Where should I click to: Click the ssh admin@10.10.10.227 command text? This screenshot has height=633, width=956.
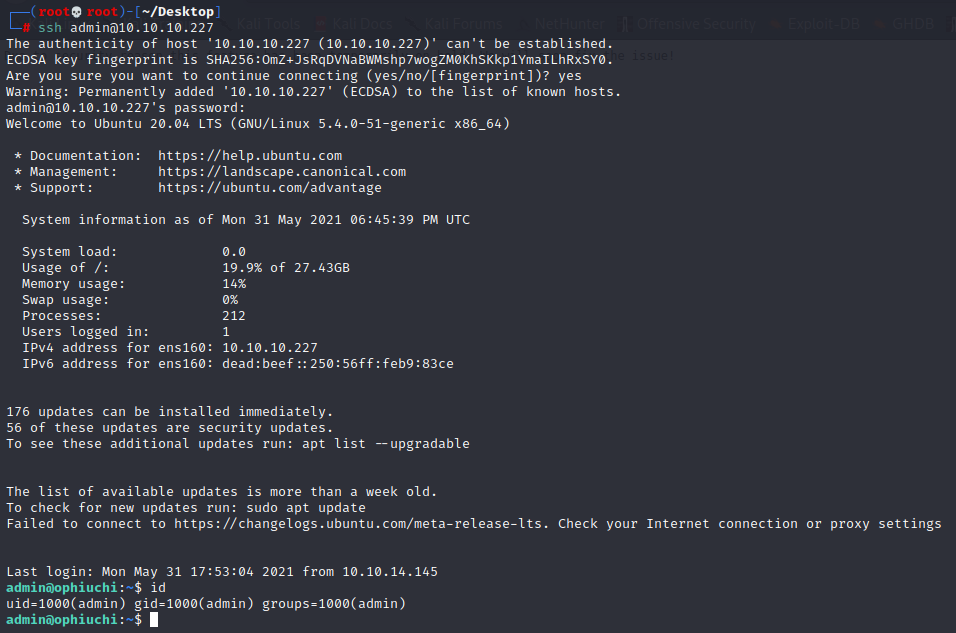coord(126,27)
